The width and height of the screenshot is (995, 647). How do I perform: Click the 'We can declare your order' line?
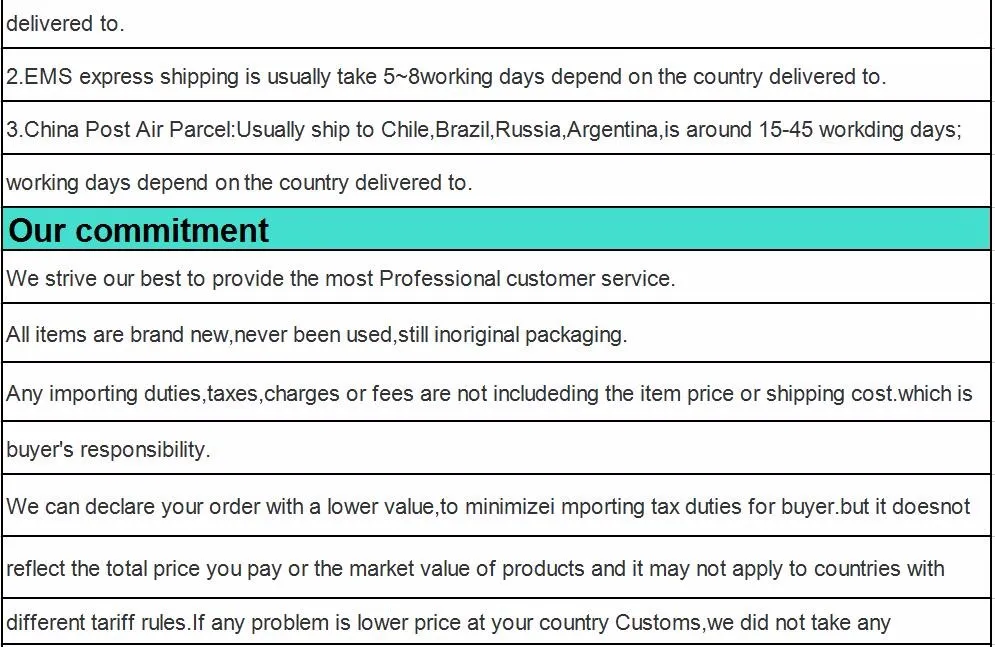pos(488,506)
